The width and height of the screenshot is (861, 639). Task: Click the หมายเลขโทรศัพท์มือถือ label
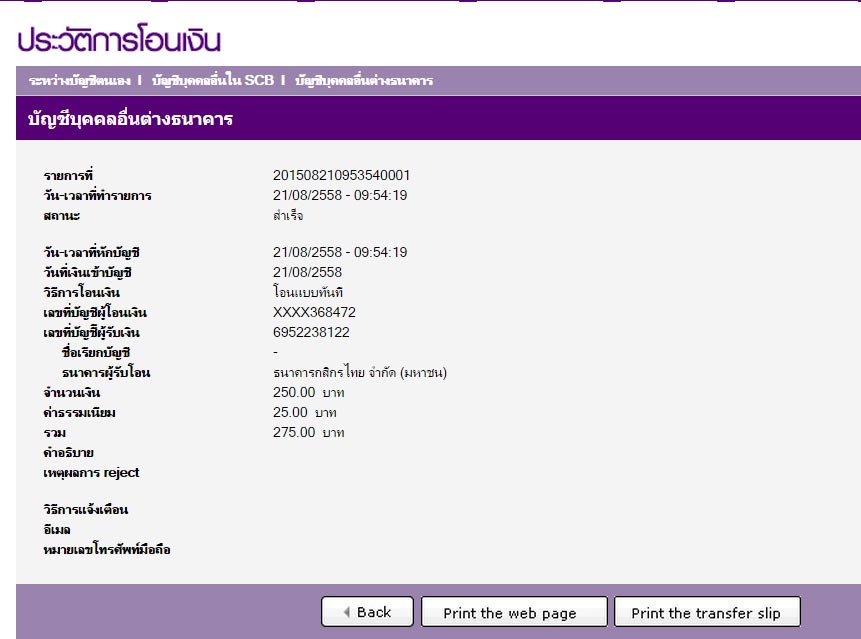[x=99, y=549]
